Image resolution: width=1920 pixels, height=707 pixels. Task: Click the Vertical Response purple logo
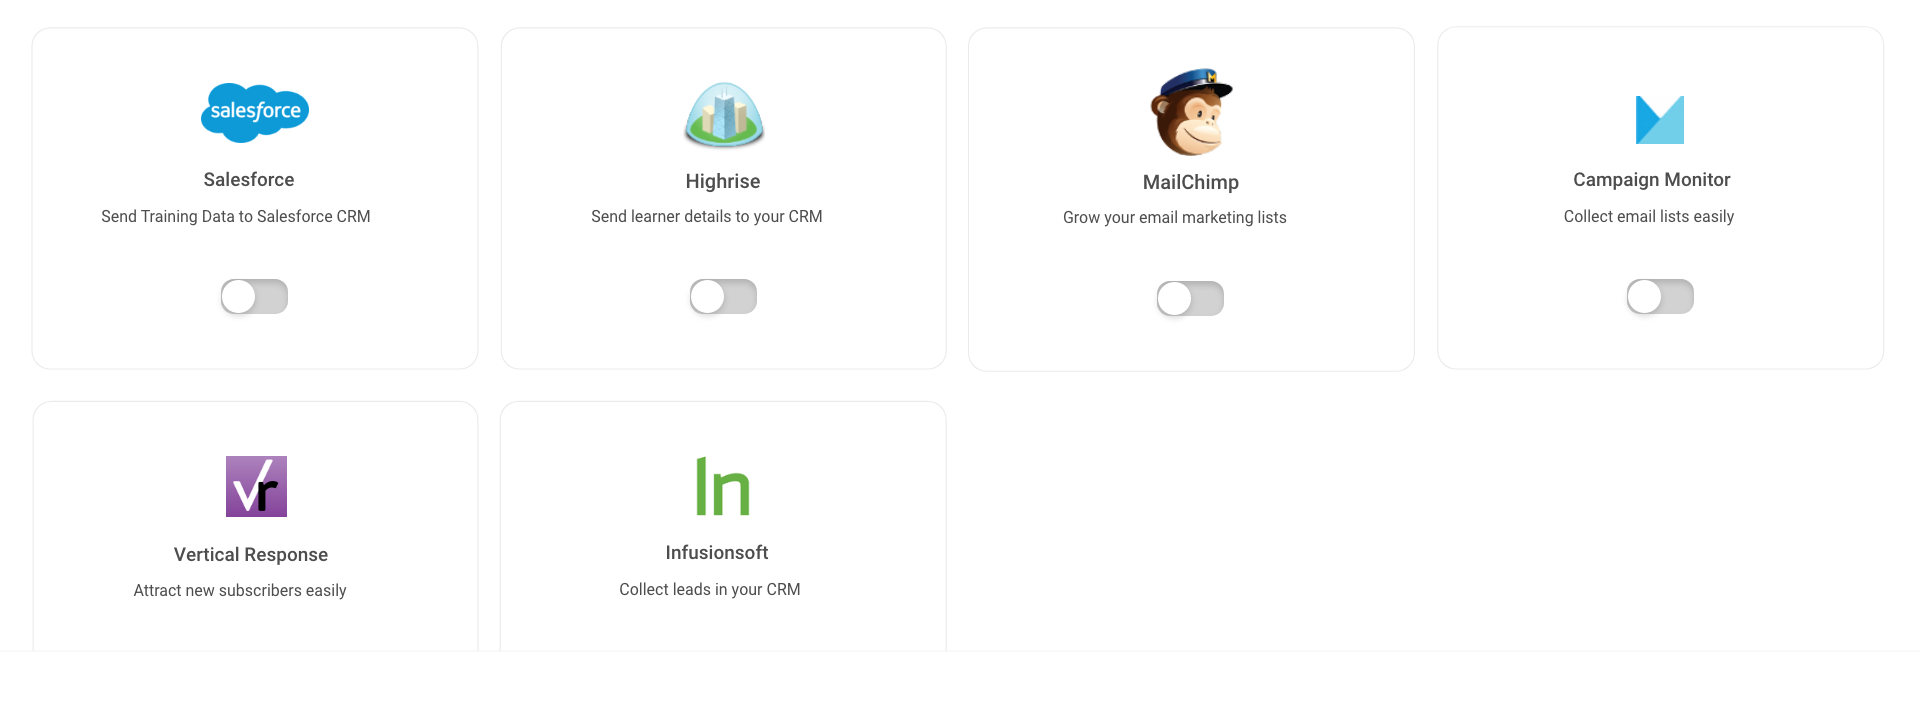[256, 486]
